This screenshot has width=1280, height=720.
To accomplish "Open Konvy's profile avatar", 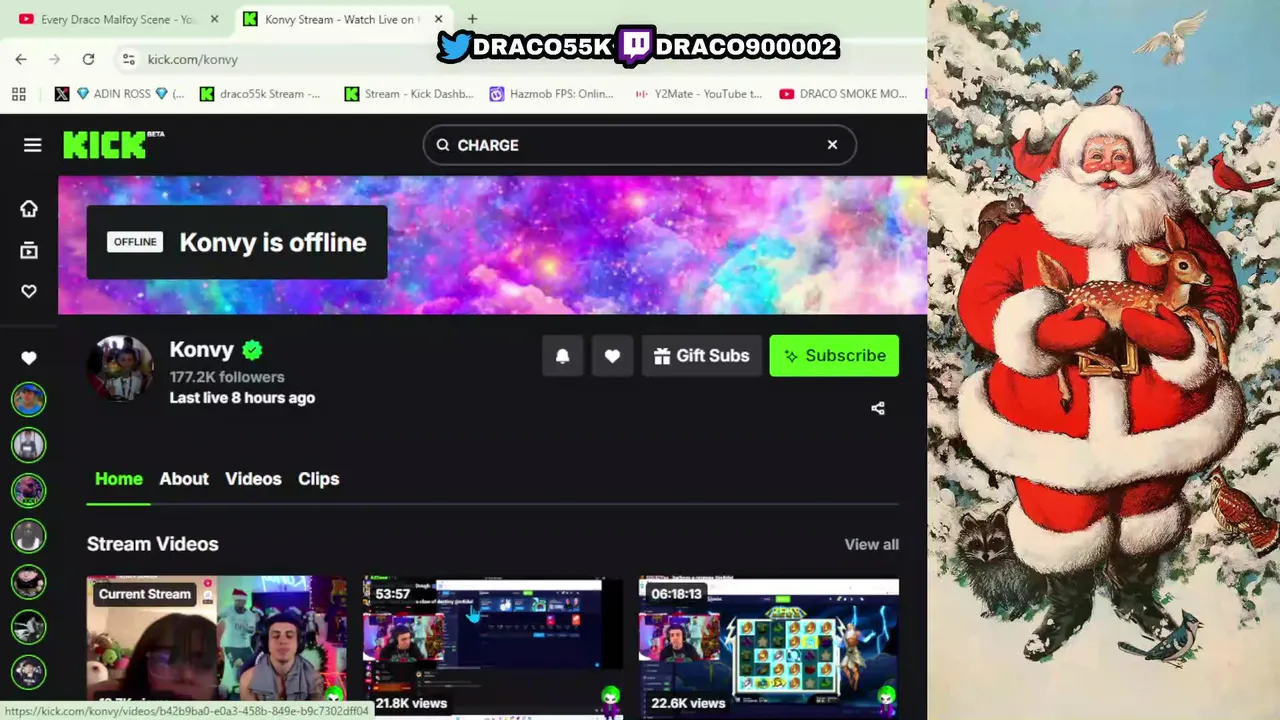I will pyautogui.click(x=120, y=367).
